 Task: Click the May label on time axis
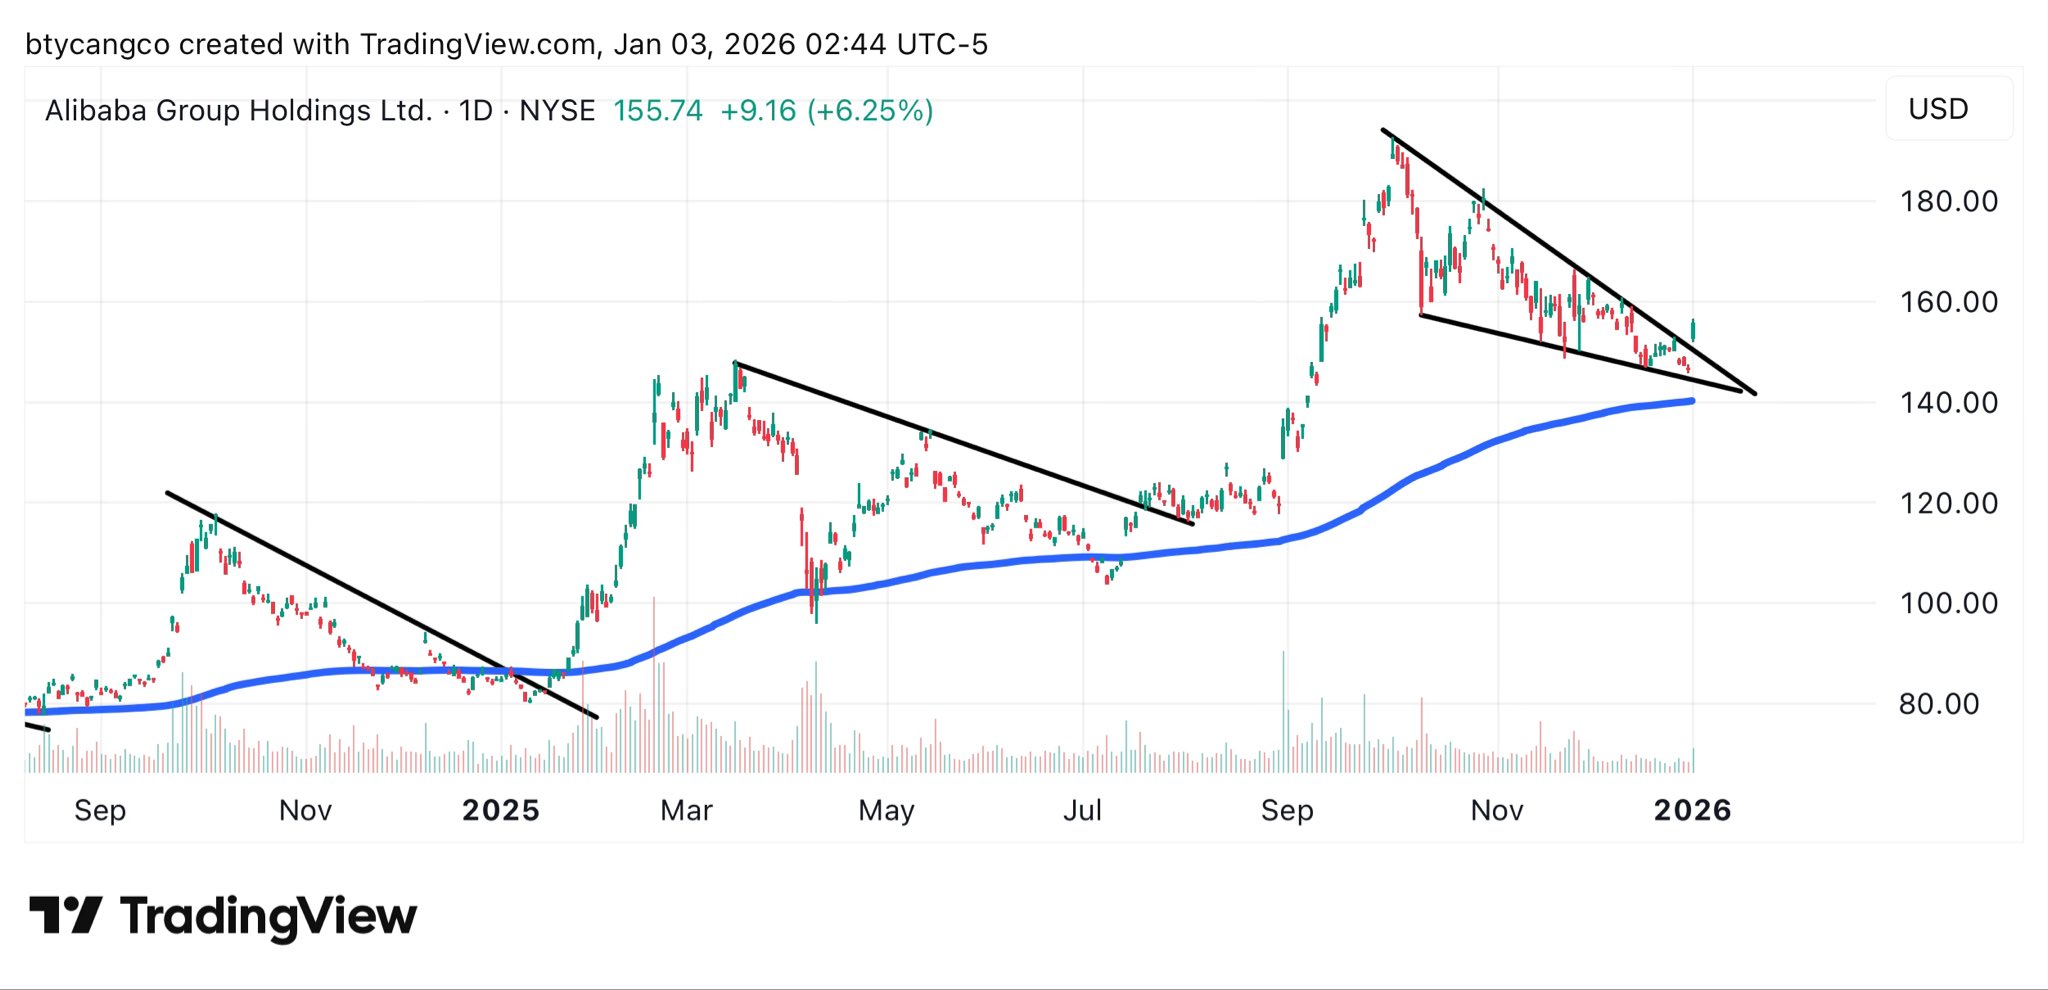[887, 811]
